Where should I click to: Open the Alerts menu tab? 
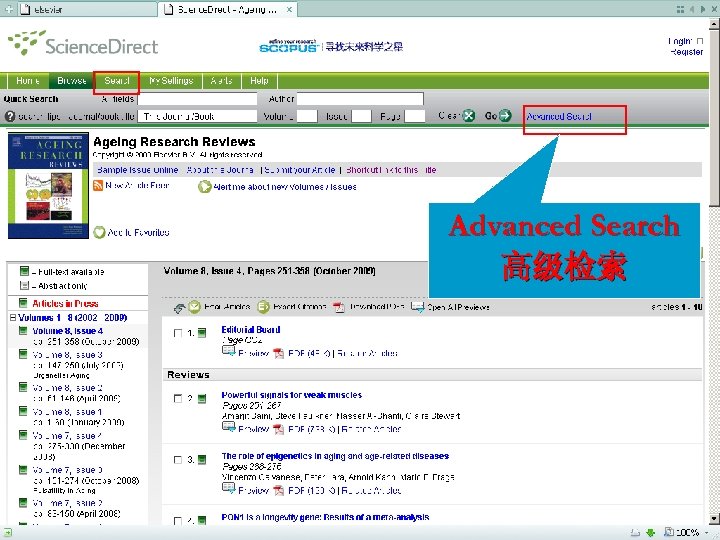[x=221, y=81]
